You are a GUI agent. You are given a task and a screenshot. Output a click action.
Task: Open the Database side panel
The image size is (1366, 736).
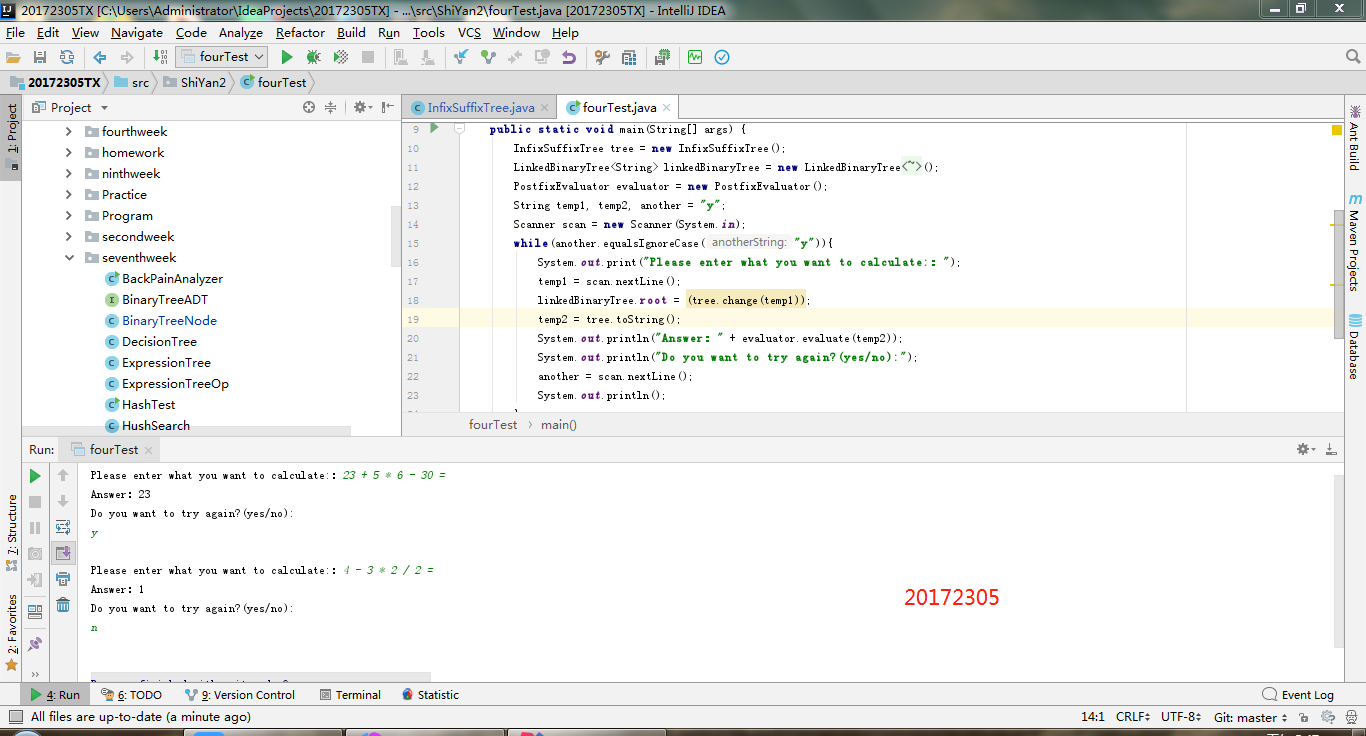[x=1355, y=346]
